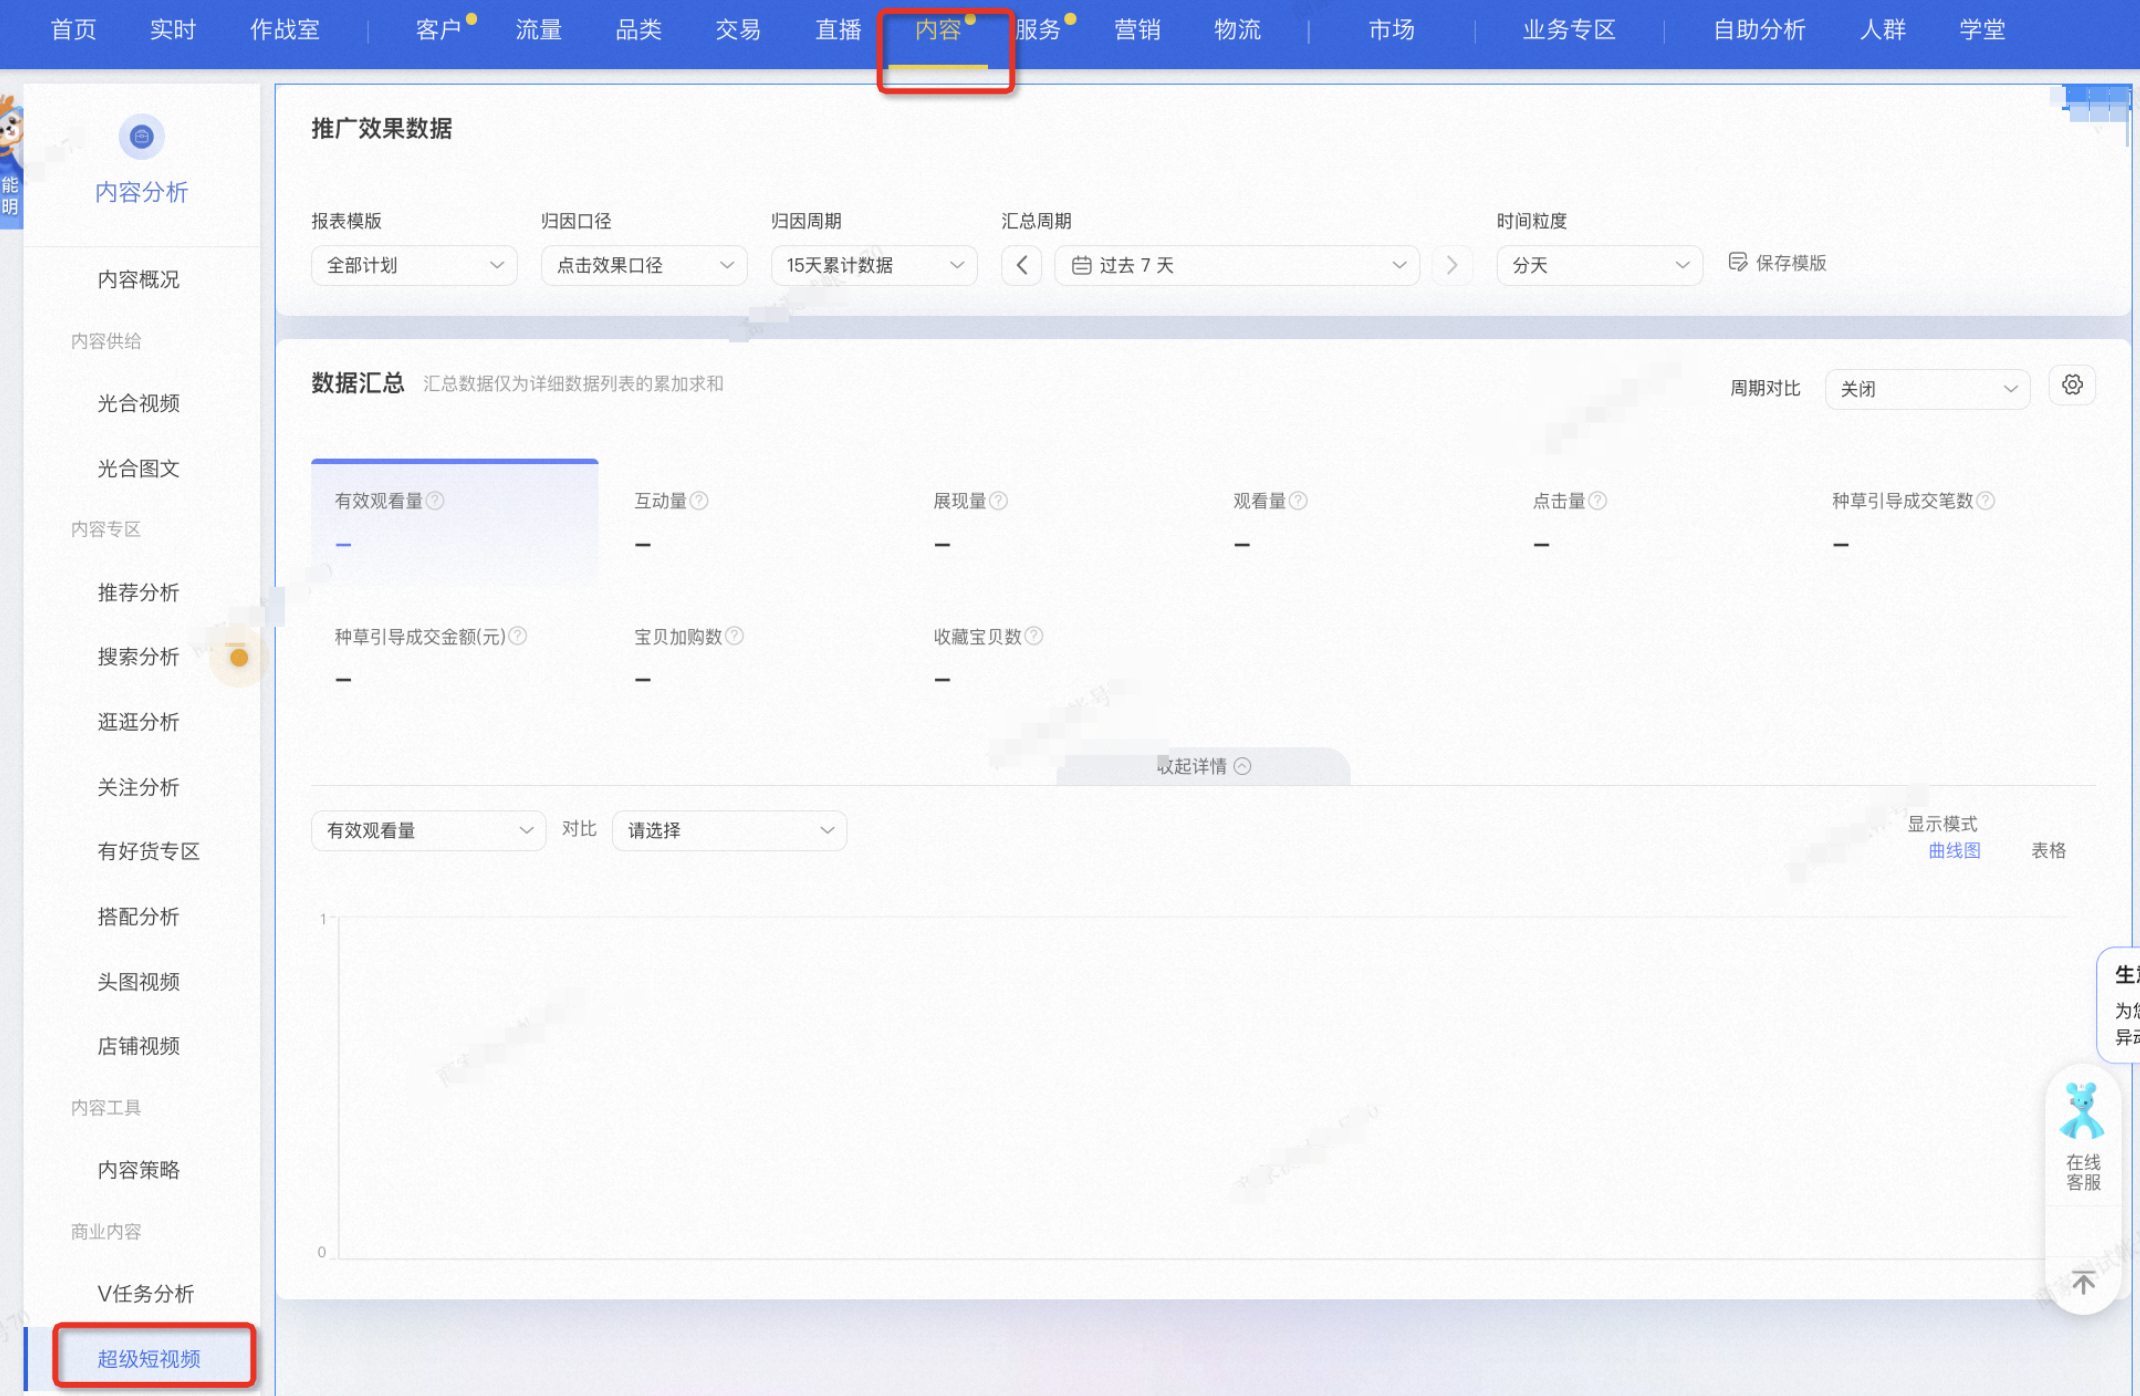
Task: Open 推荐分析 in the sidebar
Action: tap(139, 592)
